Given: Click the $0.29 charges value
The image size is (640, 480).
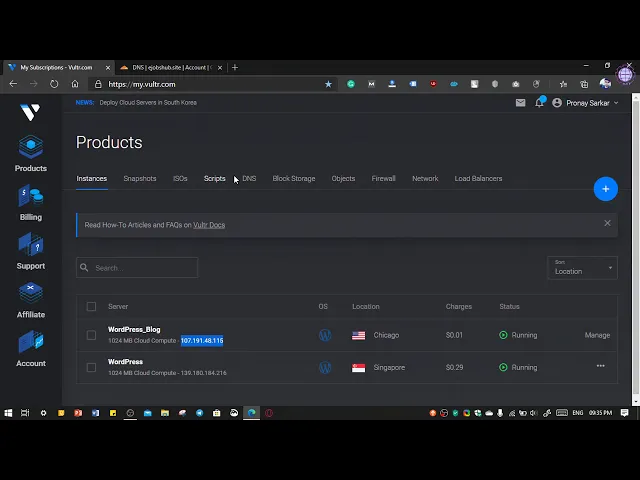Looking at the screenshot, I should pos(454,367).
